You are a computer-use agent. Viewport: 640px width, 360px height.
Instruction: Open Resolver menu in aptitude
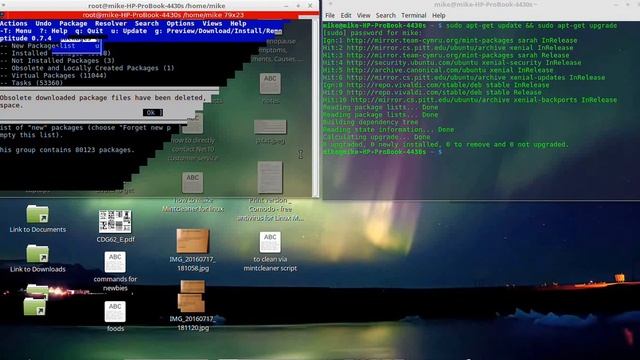tap(111, 24)
